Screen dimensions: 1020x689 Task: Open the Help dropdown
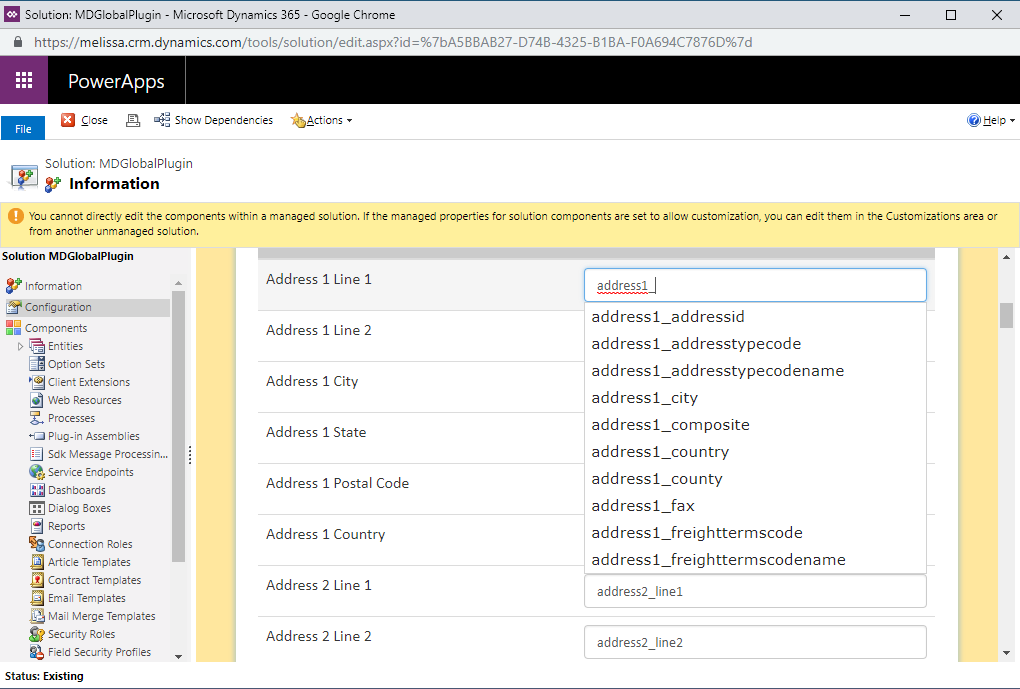click(x=991, y=120)
